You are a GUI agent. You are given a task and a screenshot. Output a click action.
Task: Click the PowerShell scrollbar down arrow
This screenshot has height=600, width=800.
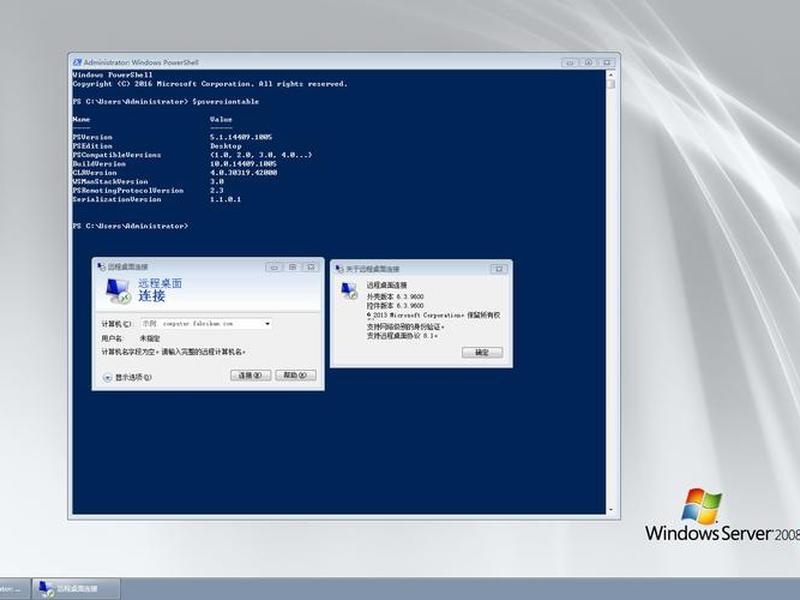pos(611,510)
